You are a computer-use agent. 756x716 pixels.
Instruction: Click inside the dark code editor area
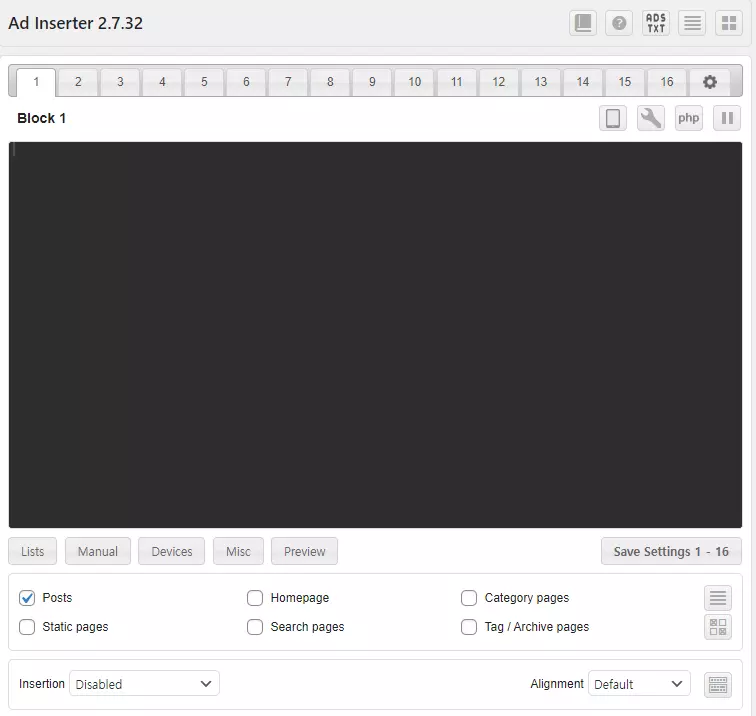coord(375,335)
